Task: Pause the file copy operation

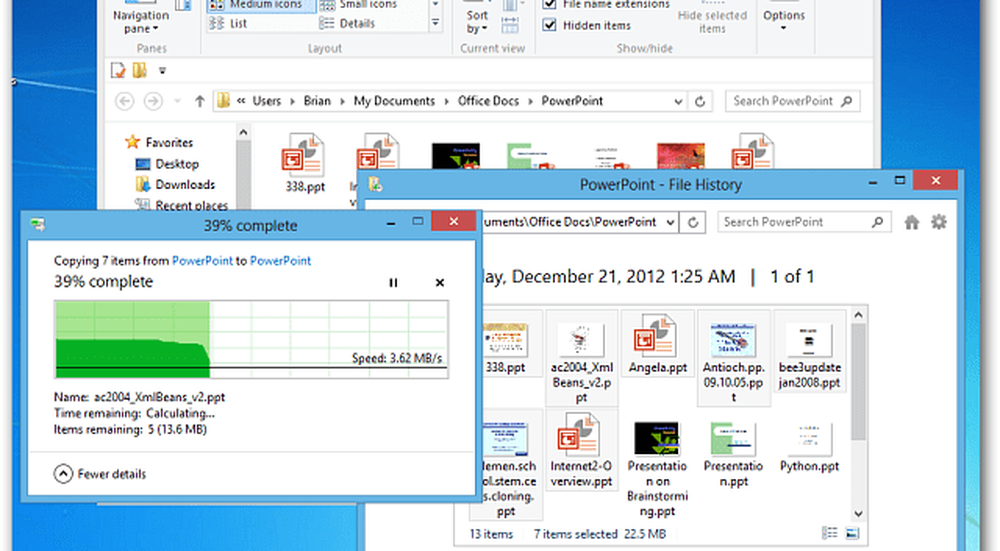Action: 393,283
